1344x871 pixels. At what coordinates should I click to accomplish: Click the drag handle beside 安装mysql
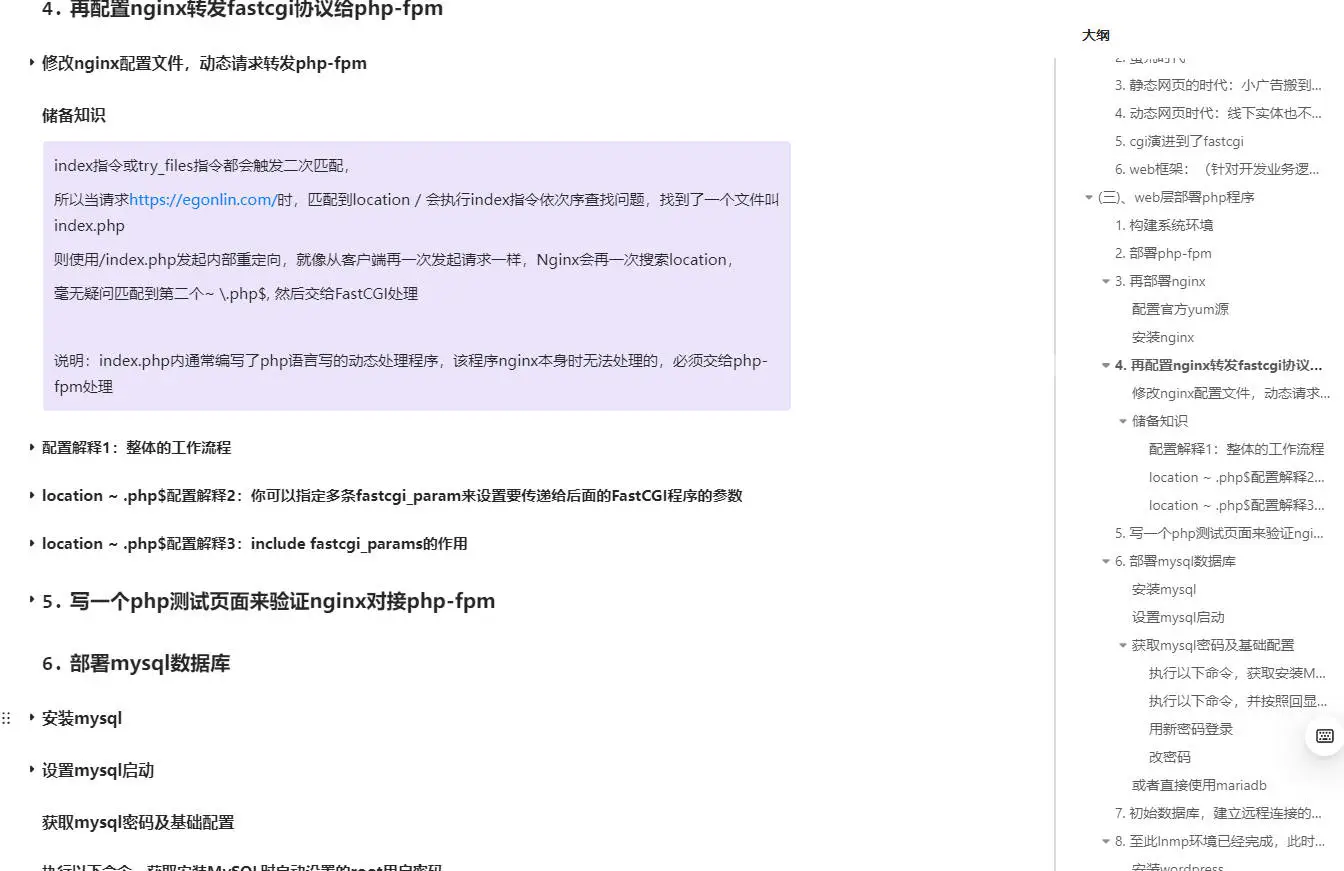(6, 717)
